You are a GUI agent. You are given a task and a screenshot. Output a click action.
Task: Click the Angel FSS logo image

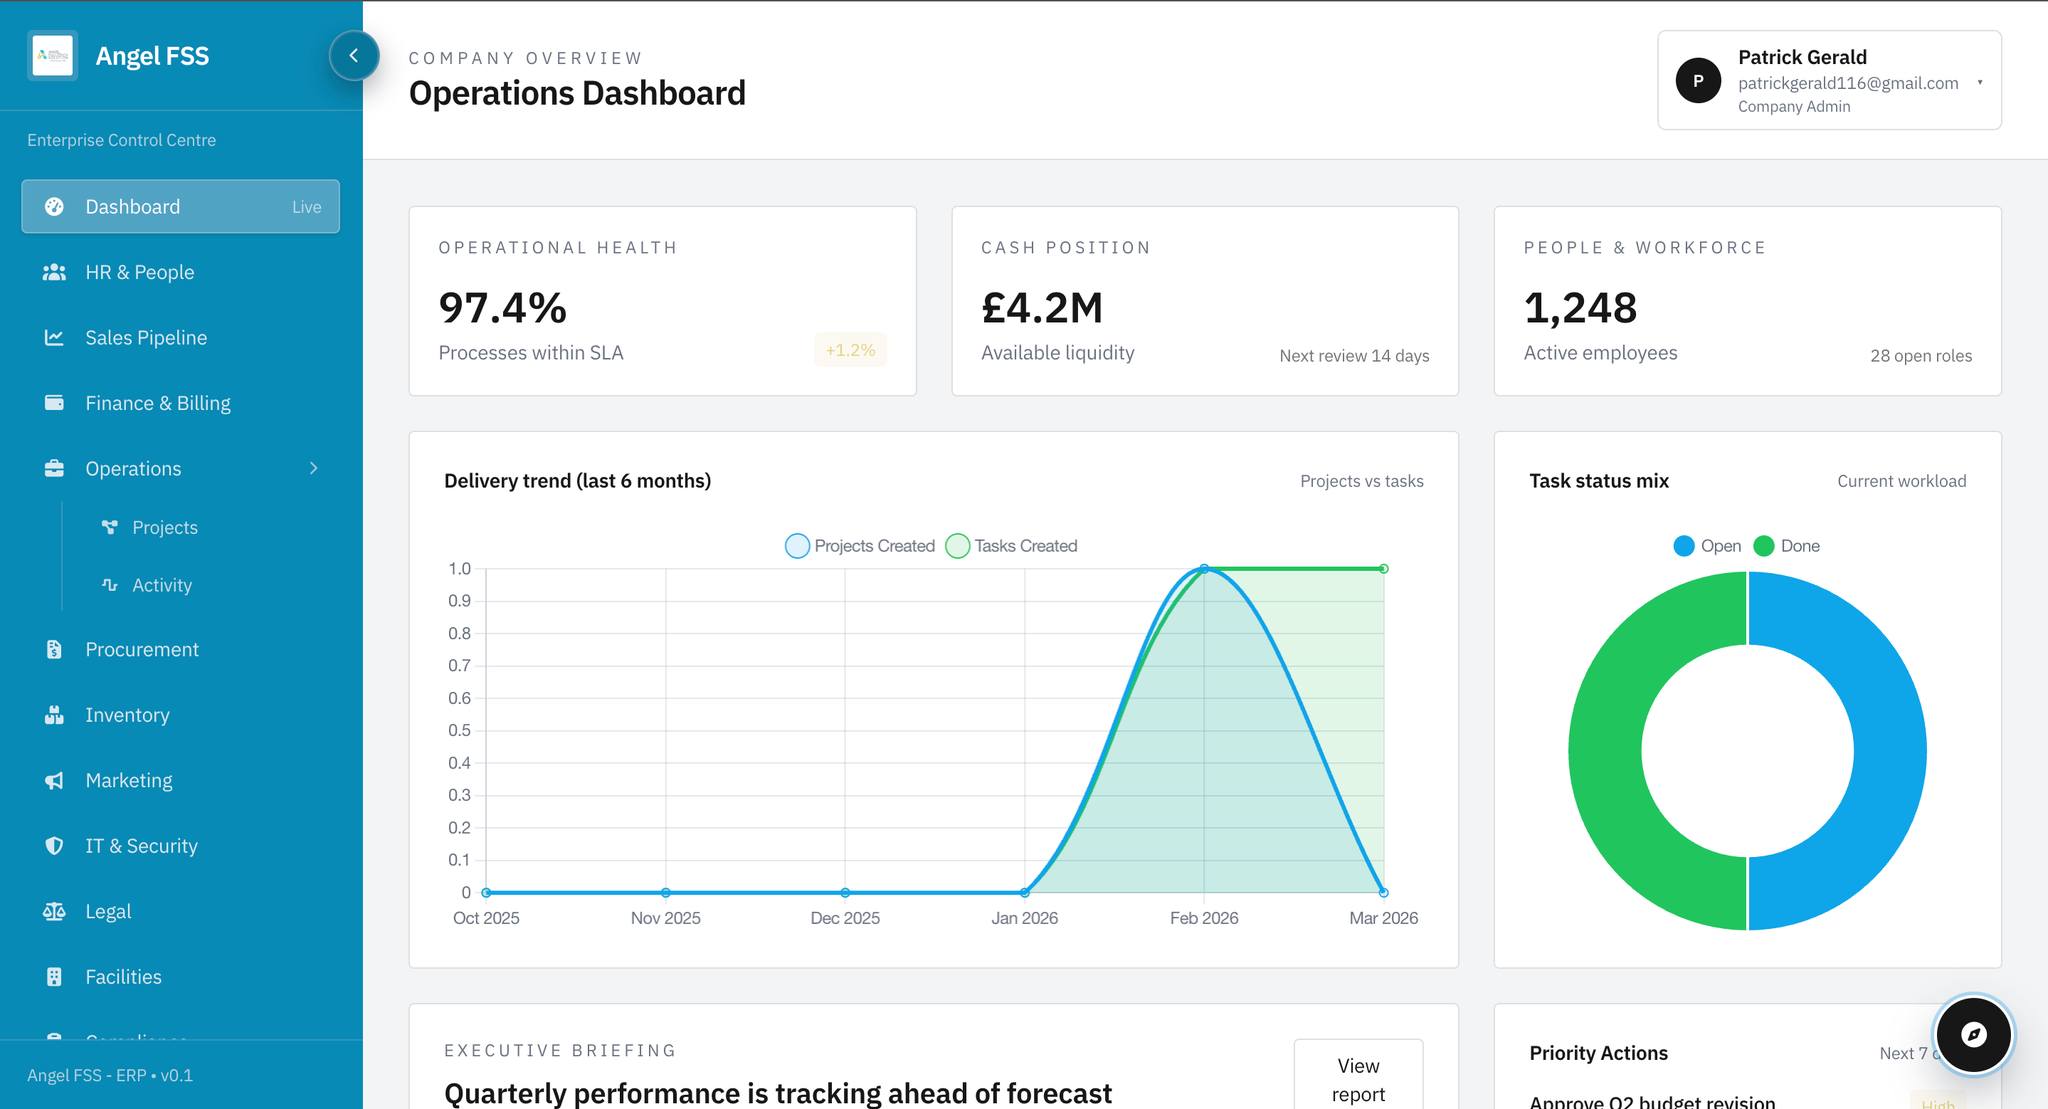[x=53, y=56]
